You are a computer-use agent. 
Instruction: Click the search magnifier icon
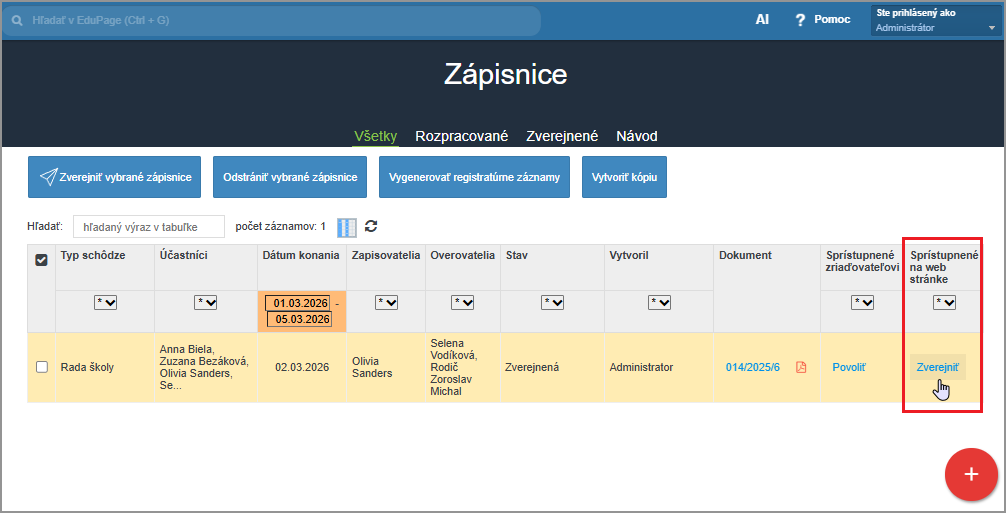(17, 20)
